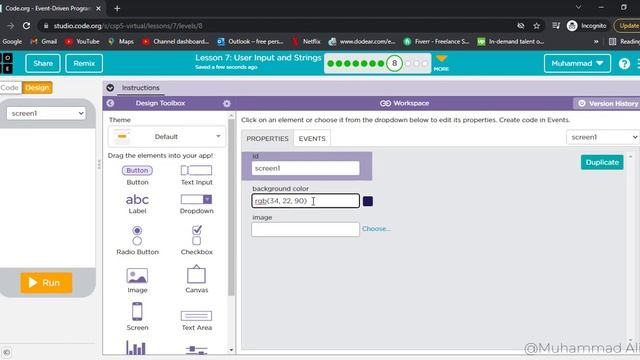Click the id input field
640x360 pixels.
pos(305,168)
